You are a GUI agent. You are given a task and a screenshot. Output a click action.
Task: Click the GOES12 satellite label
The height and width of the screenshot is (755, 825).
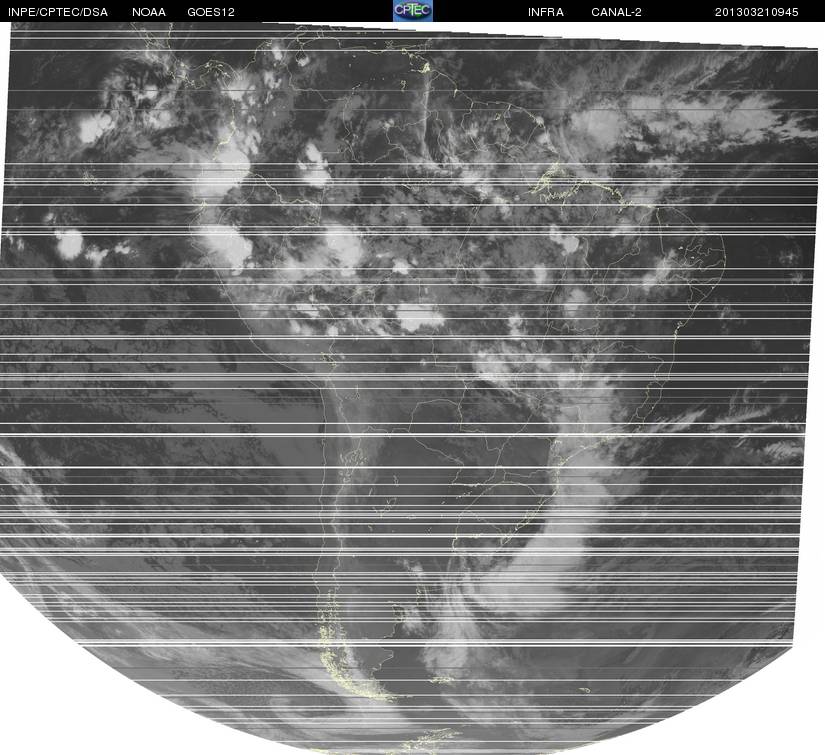tap(211, 12)
